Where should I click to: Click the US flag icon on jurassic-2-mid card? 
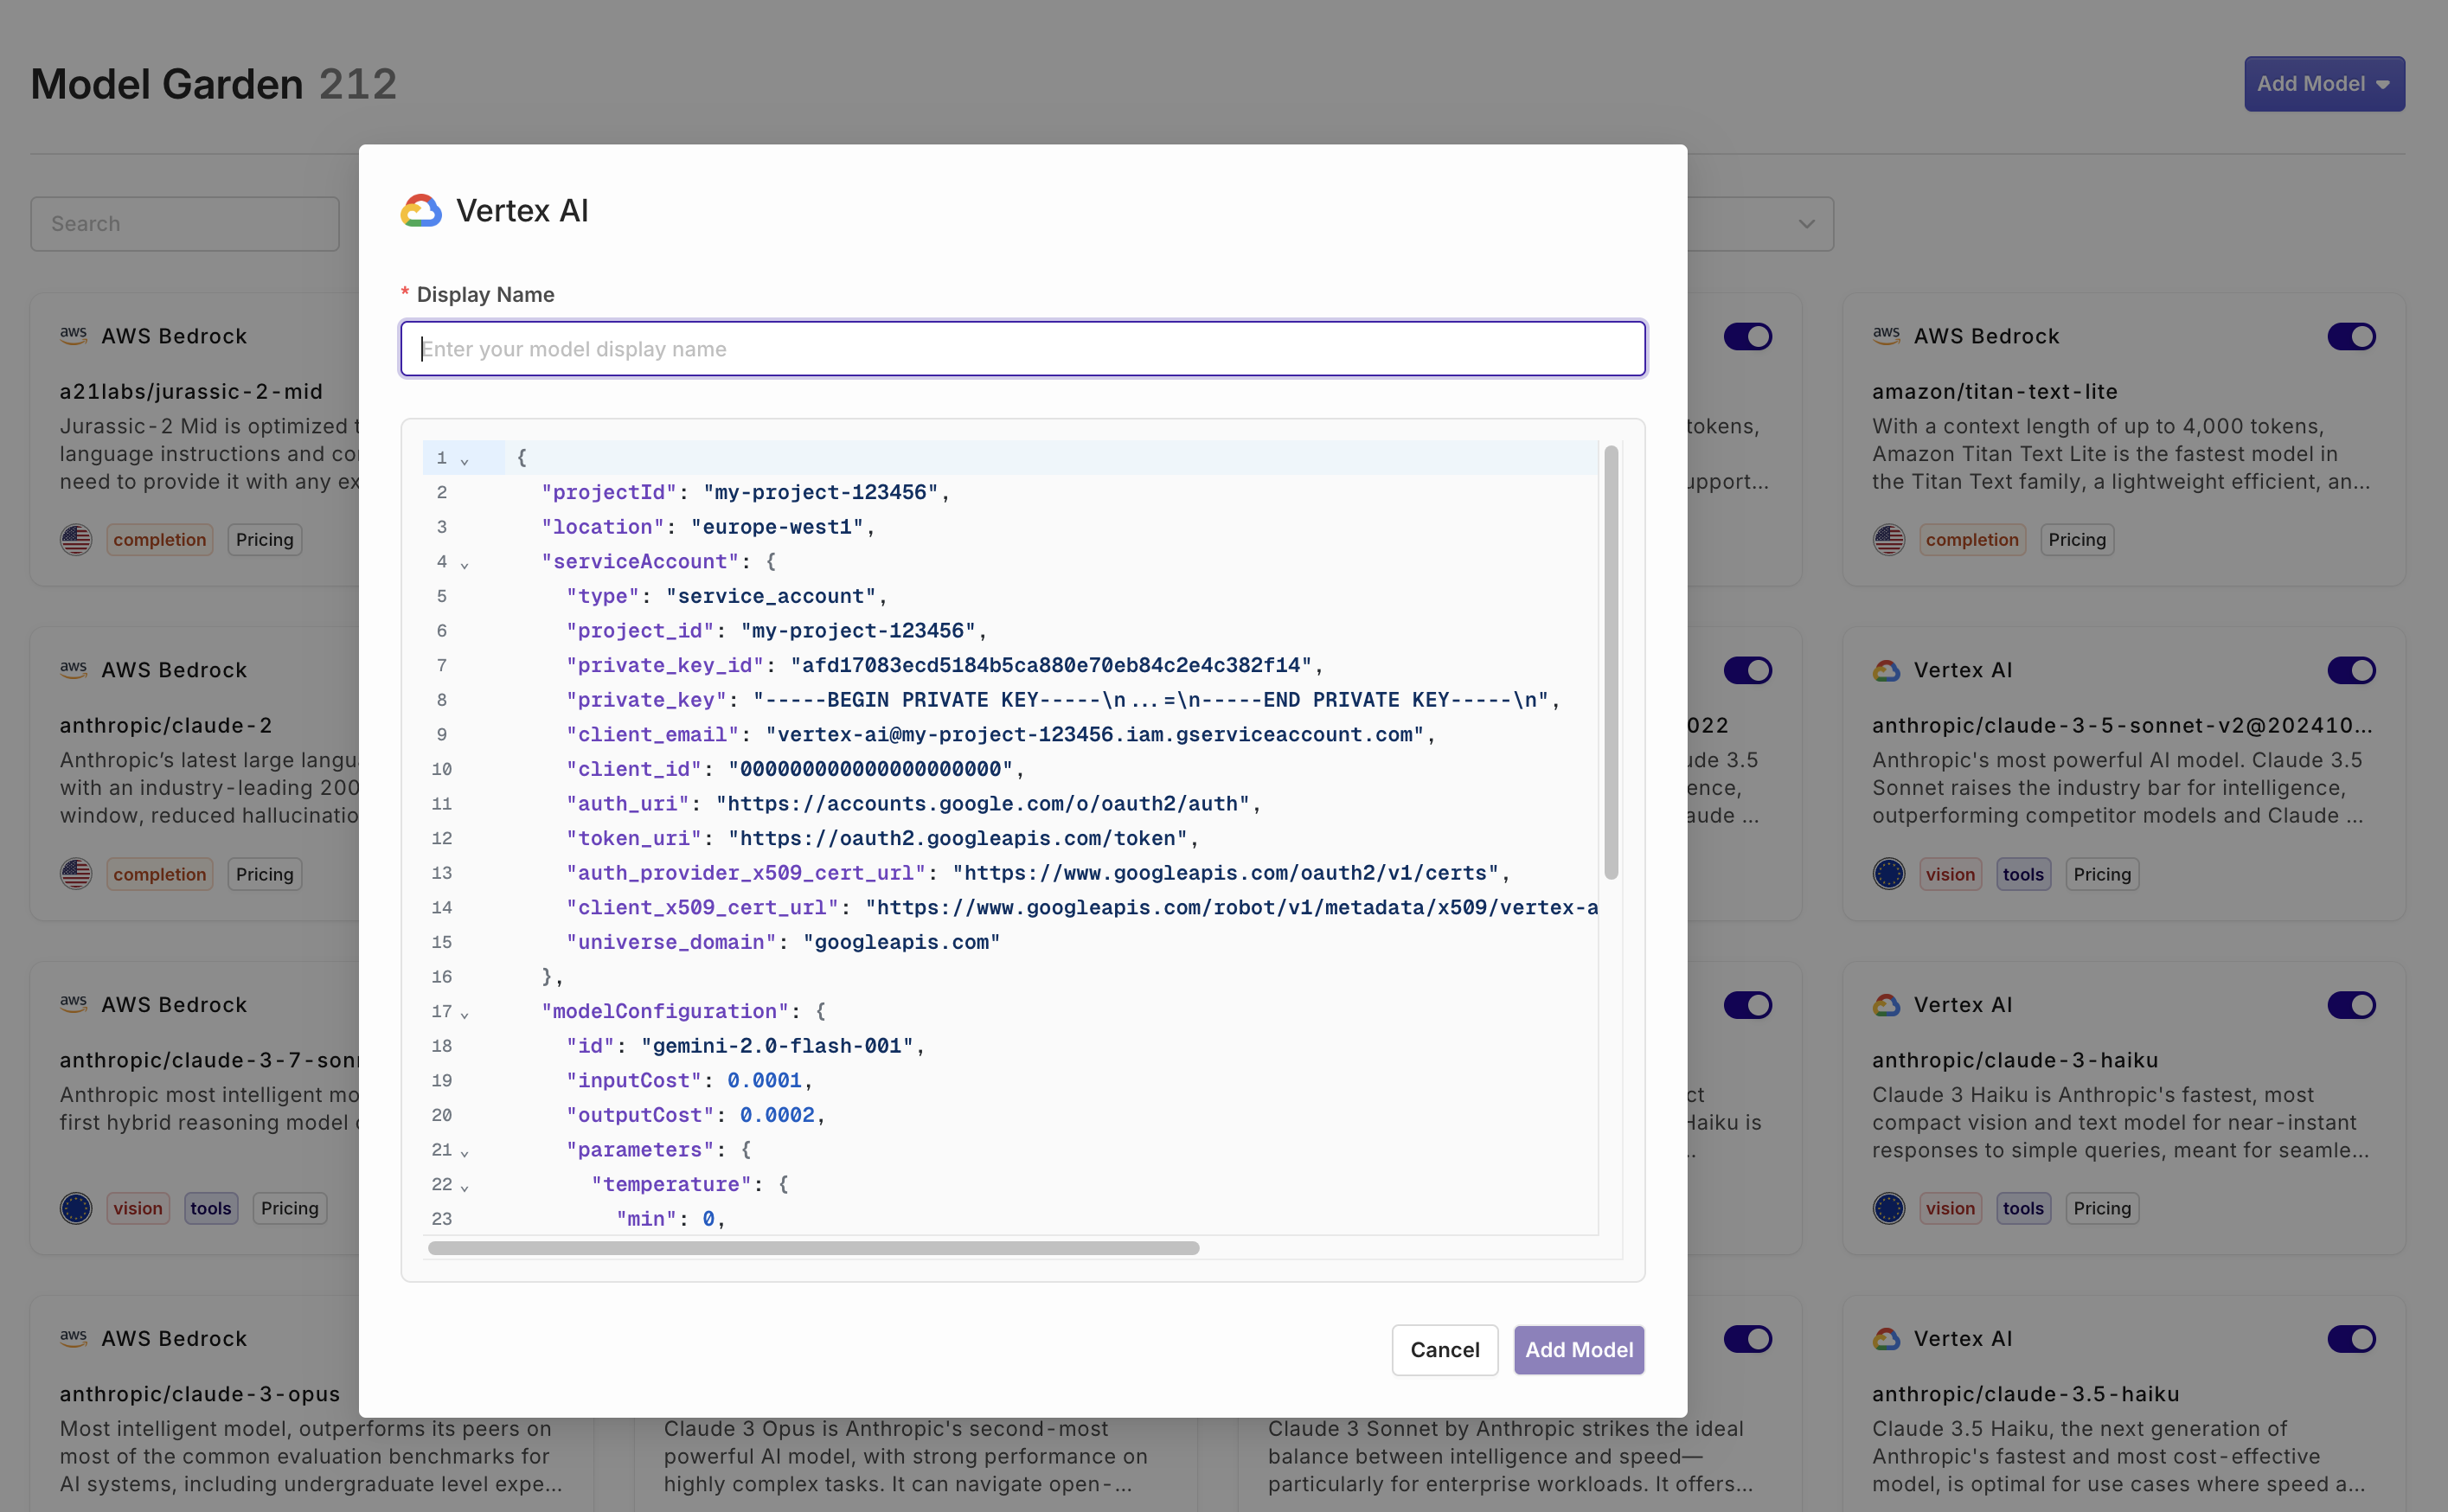[x=76, y=540]
